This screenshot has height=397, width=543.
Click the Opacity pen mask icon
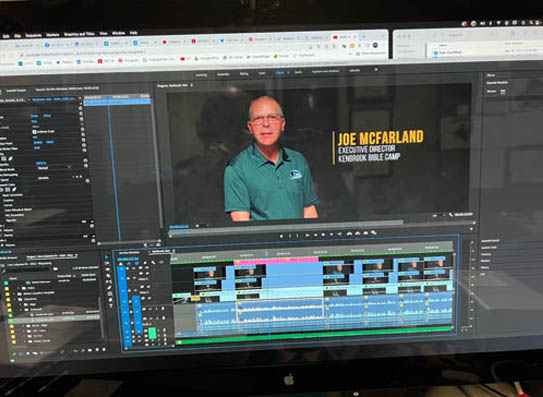click(10, 159)
